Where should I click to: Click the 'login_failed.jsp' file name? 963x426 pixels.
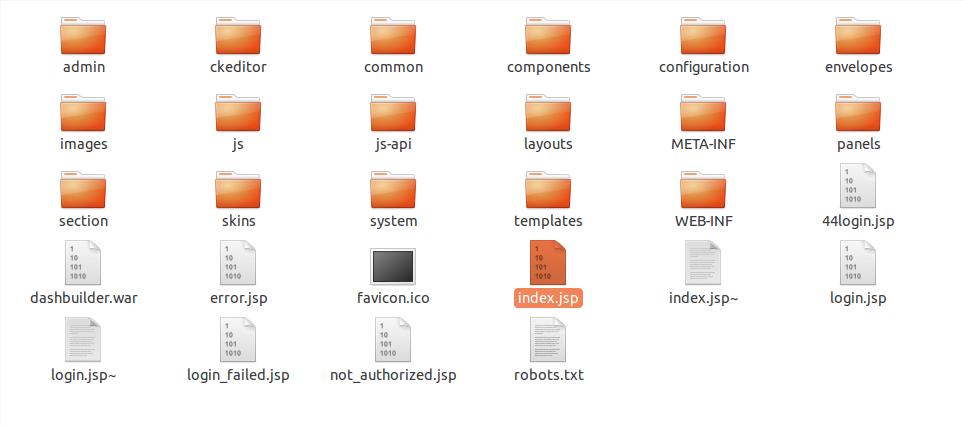pyautogui.click(x=238, y=375)
